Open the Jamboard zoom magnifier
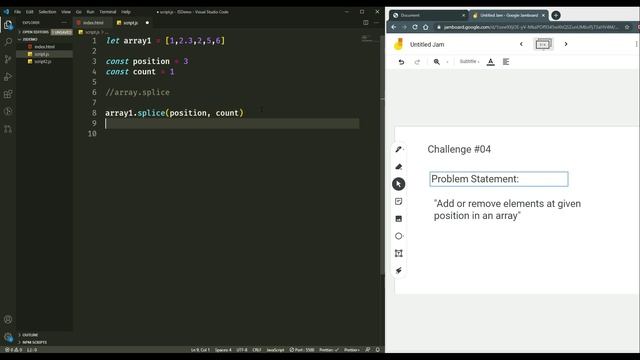 (437, 62)
